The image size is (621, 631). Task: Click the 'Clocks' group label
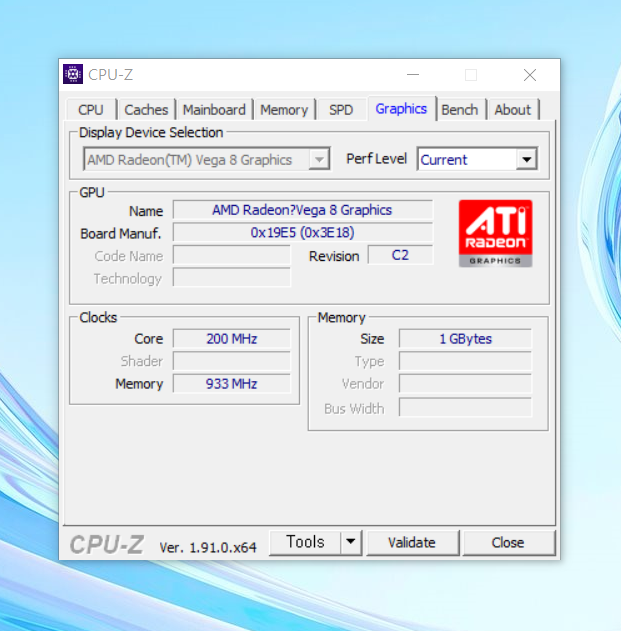[x=98, y=318]
